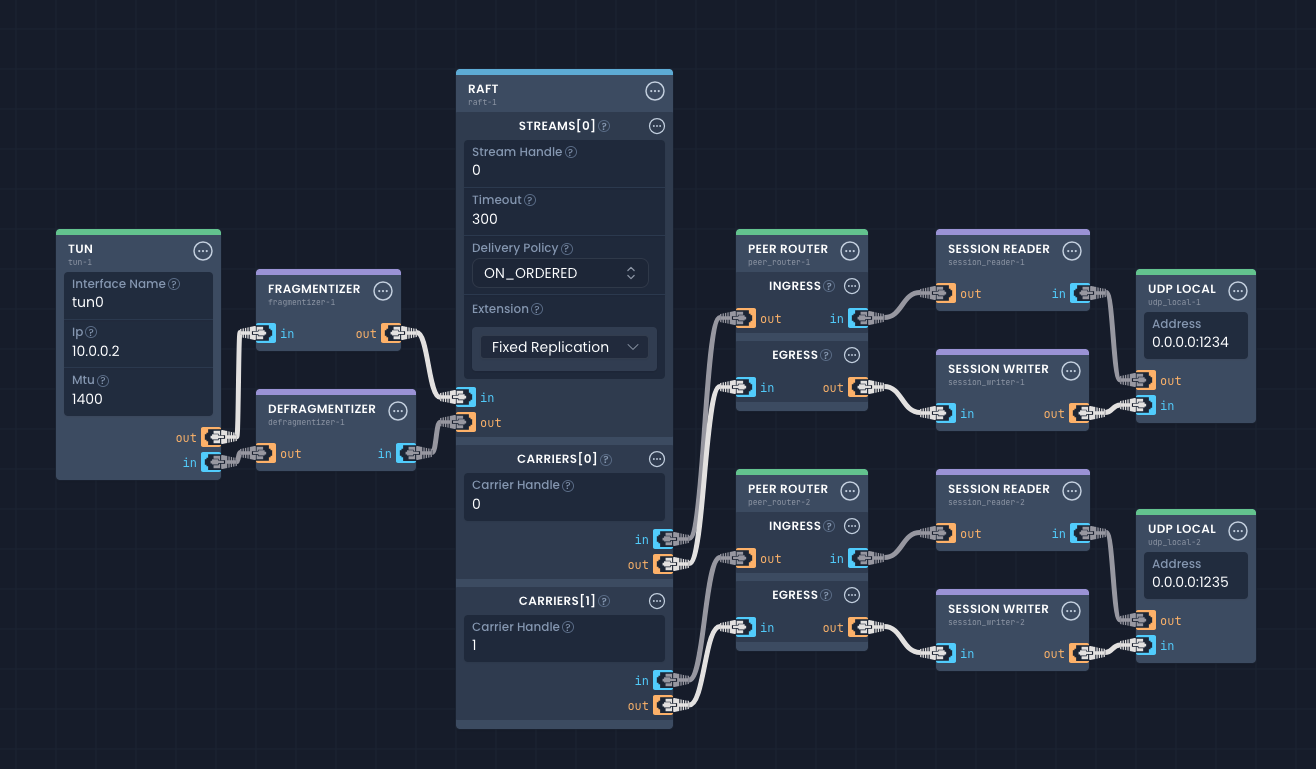Open the Delivery Policy dropdown showing ON_ORDERED
Image resolution: width=1316 pixels, height=769 pixels.
tap(560, 272)
